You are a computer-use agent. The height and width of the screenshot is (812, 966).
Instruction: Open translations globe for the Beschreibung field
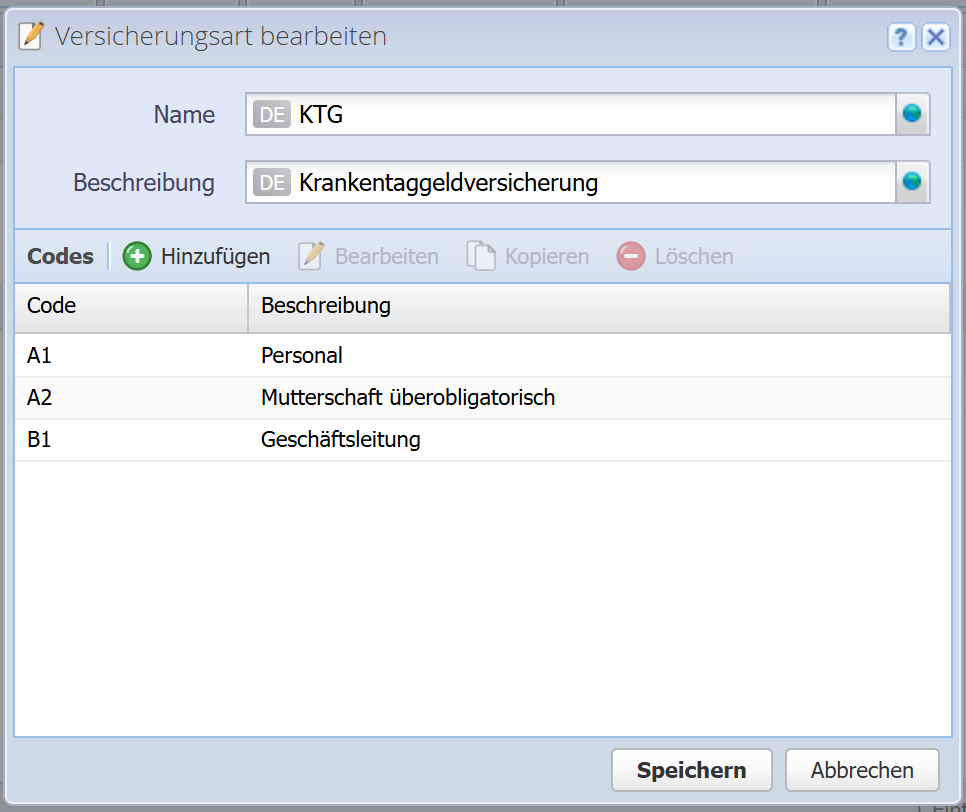tap(912, 182)
